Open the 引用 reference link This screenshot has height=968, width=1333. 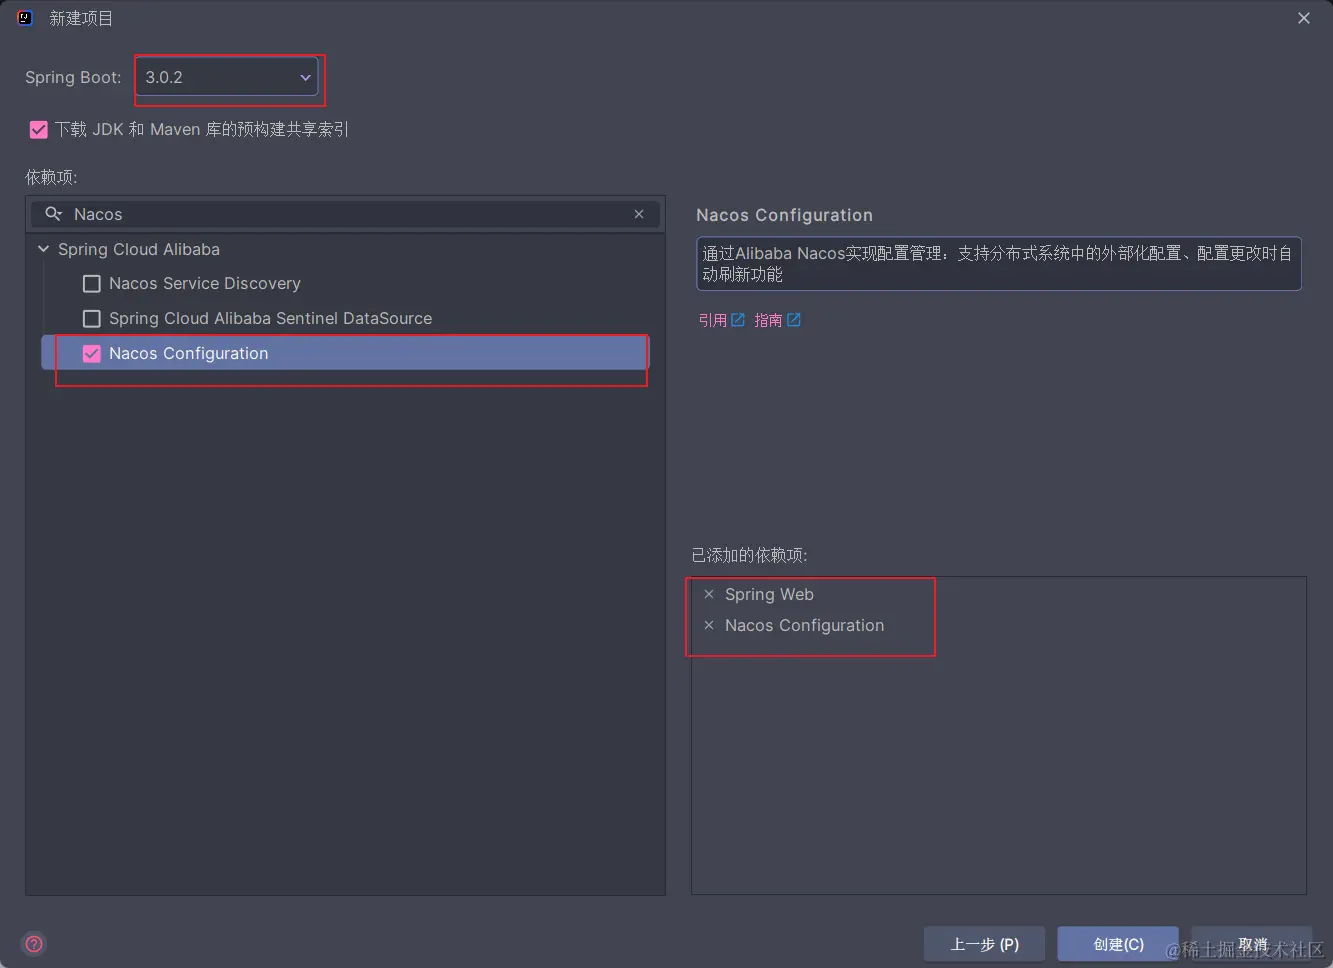721,320
